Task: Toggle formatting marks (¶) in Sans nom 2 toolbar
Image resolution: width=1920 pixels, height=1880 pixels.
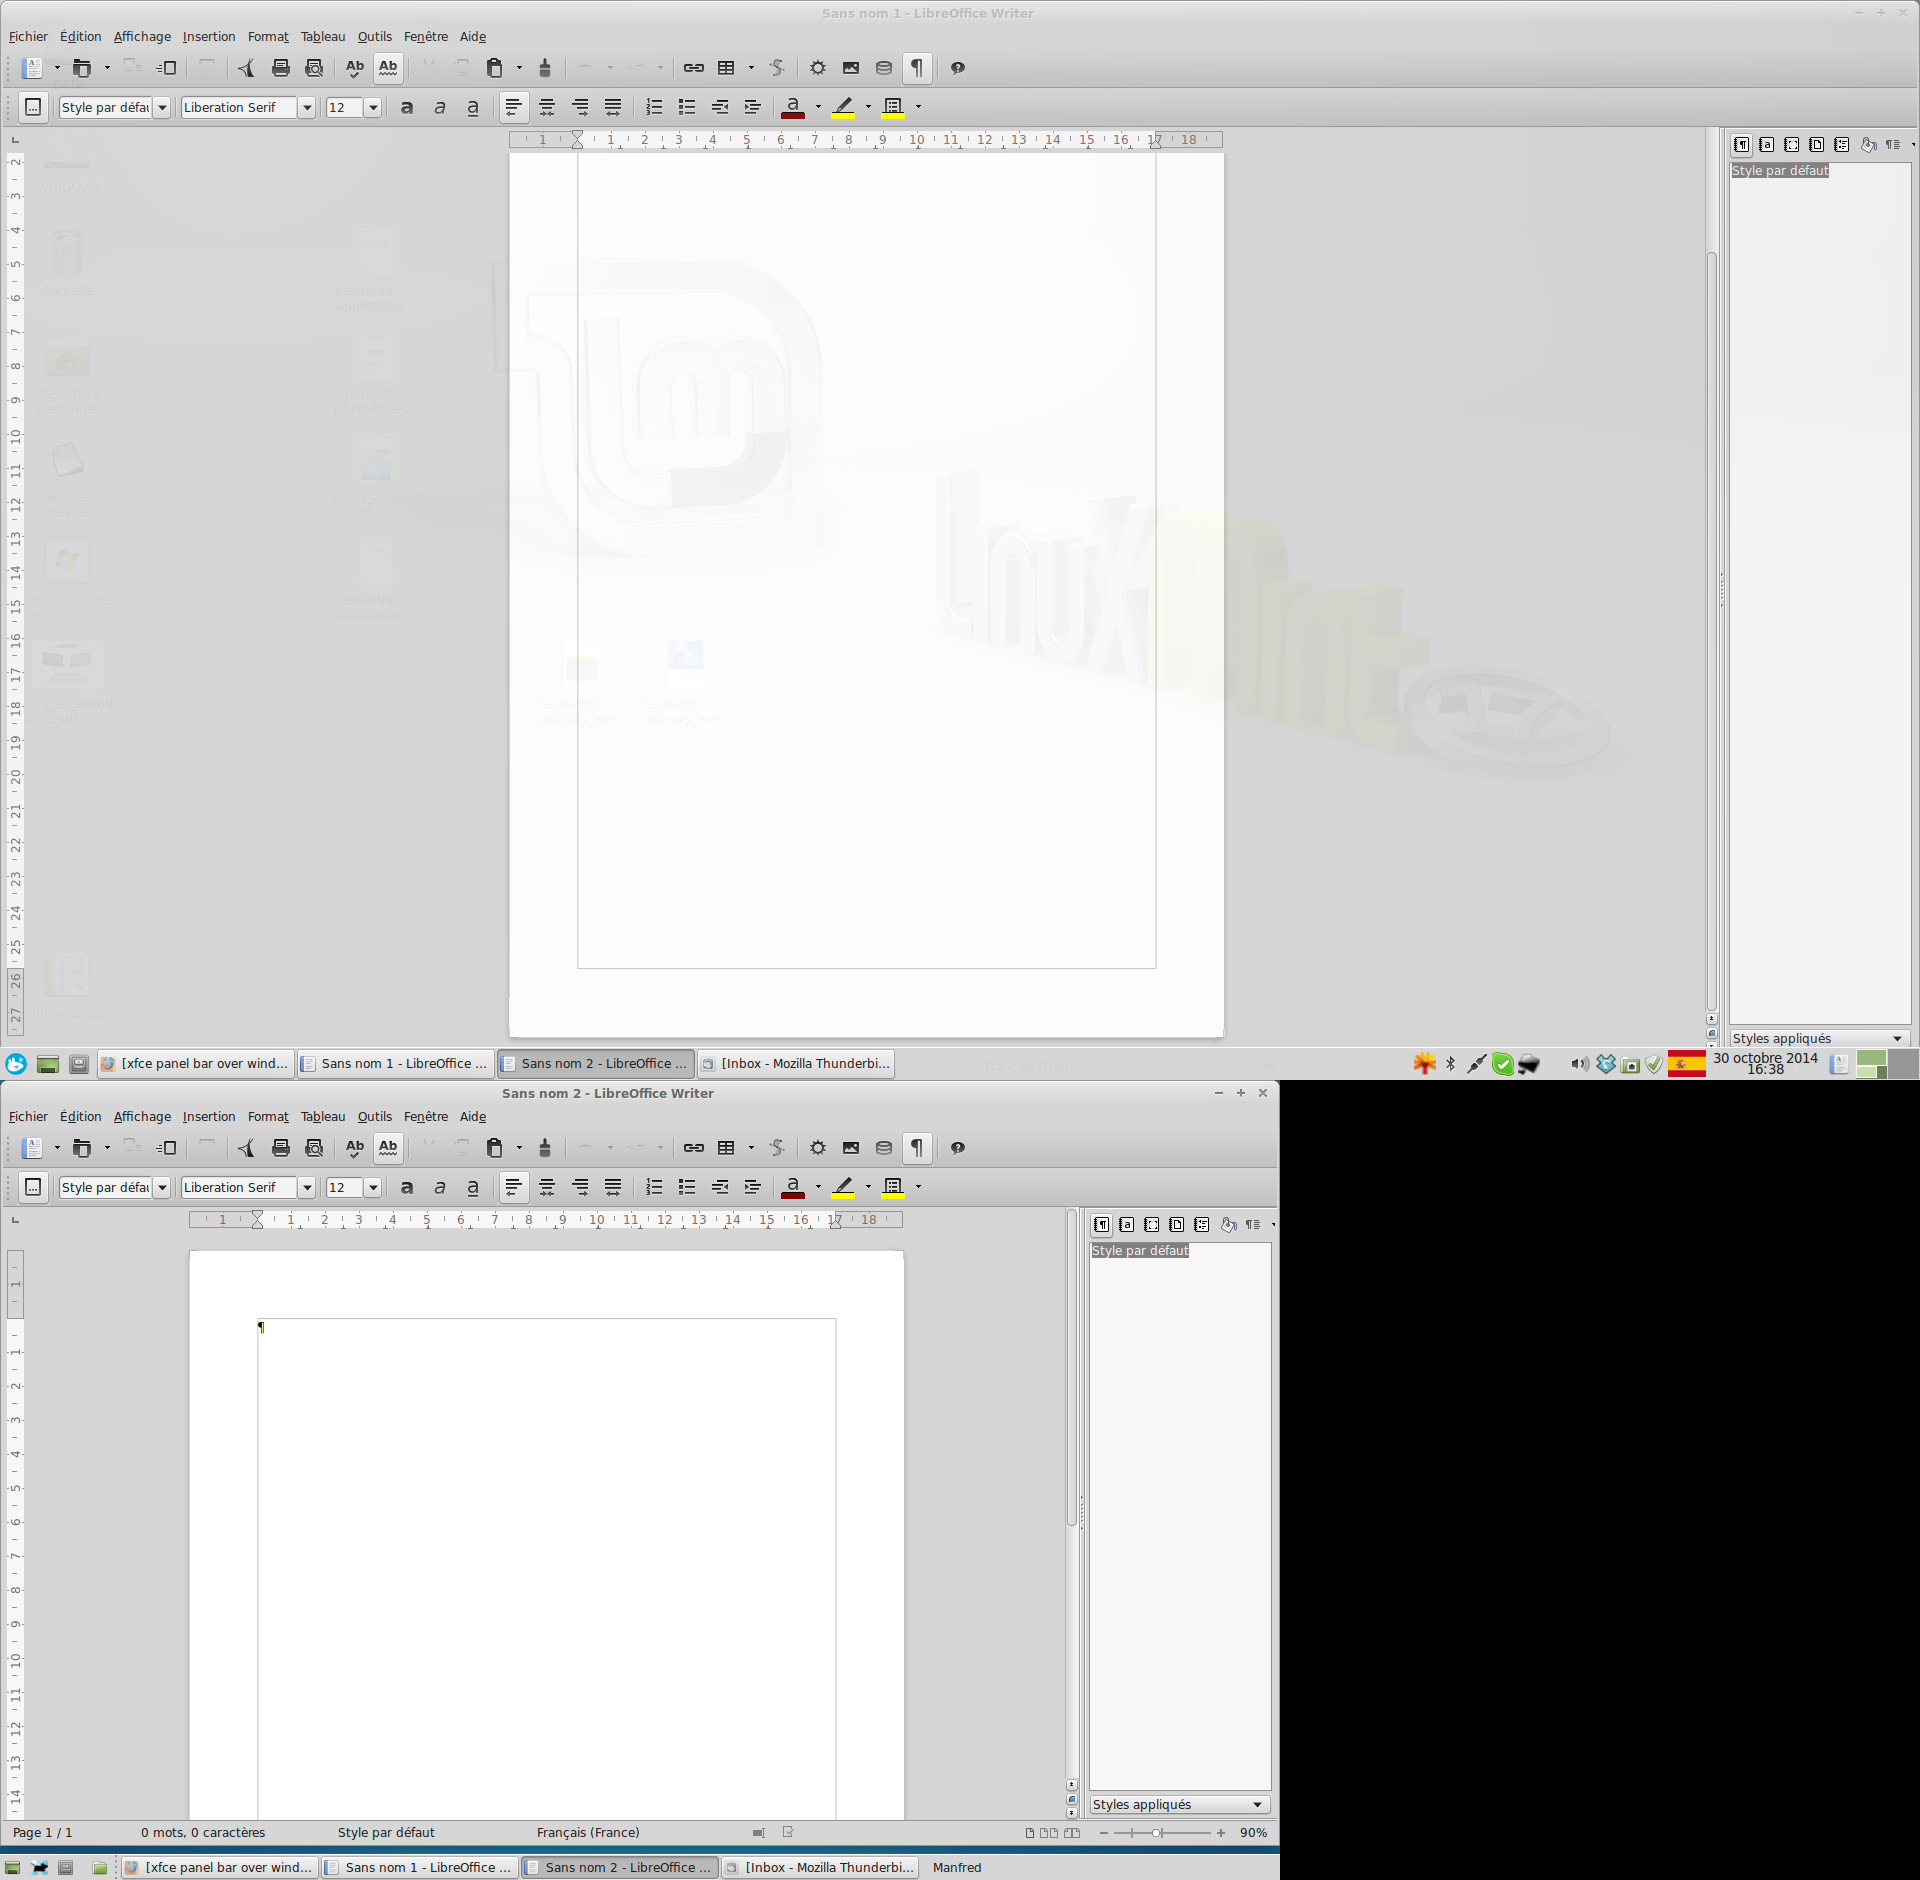Action: pos(916,1148)
